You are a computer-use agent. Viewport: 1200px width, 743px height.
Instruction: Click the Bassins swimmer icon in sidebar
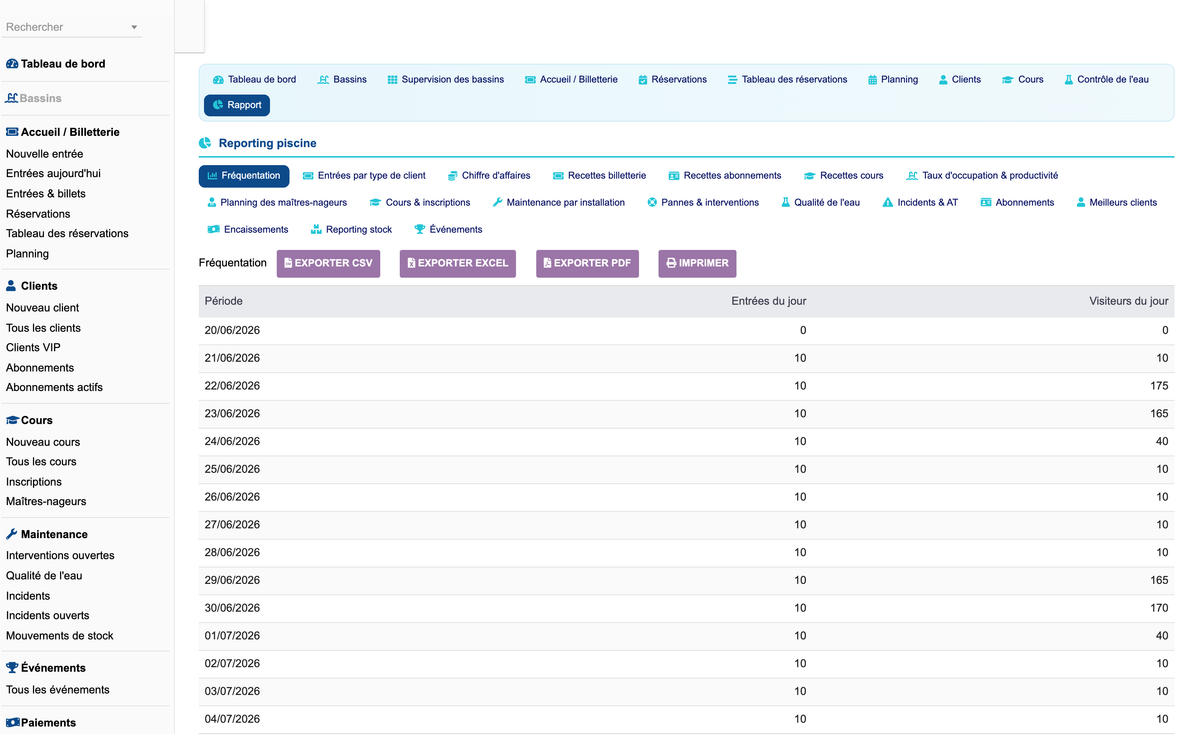(x=12, y=98)
